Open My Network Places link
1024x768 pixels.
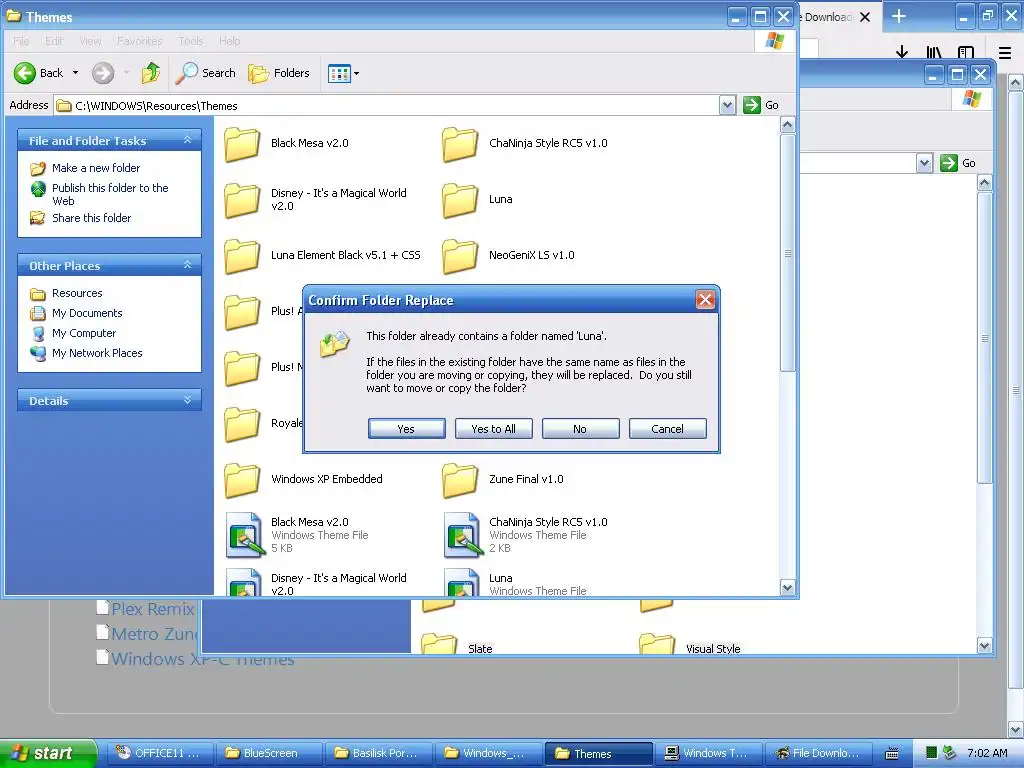[97, 353]
